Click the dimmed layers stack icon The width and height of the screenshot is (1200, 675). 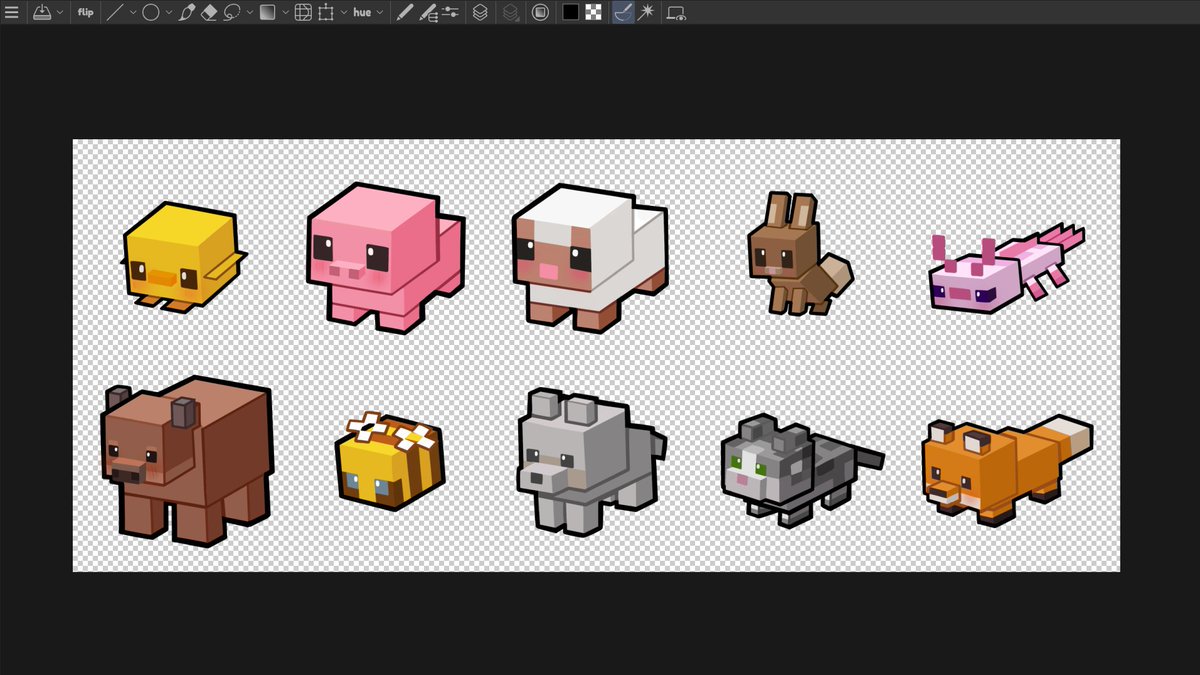tap(510, 13)
